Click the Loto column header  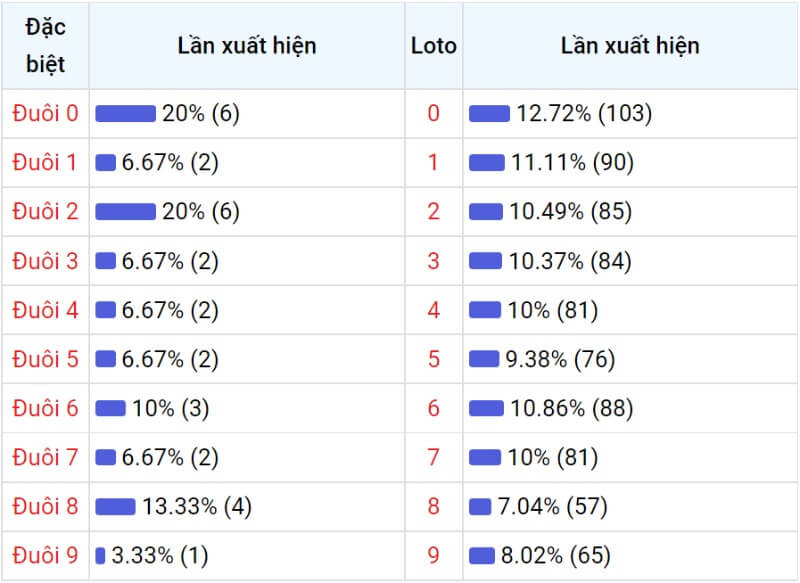click(x=434, y=46)
